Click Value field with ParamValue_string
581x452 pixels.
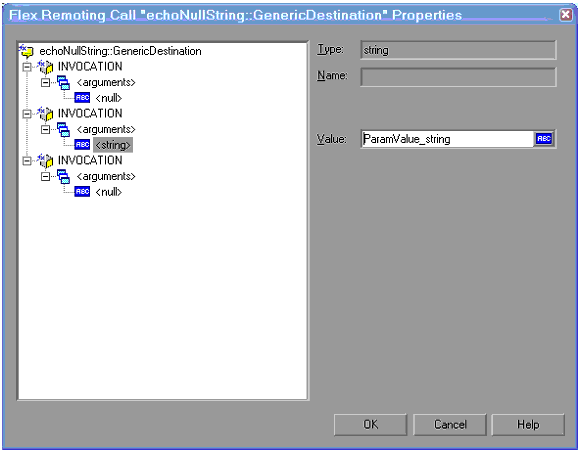coord(447,139)
